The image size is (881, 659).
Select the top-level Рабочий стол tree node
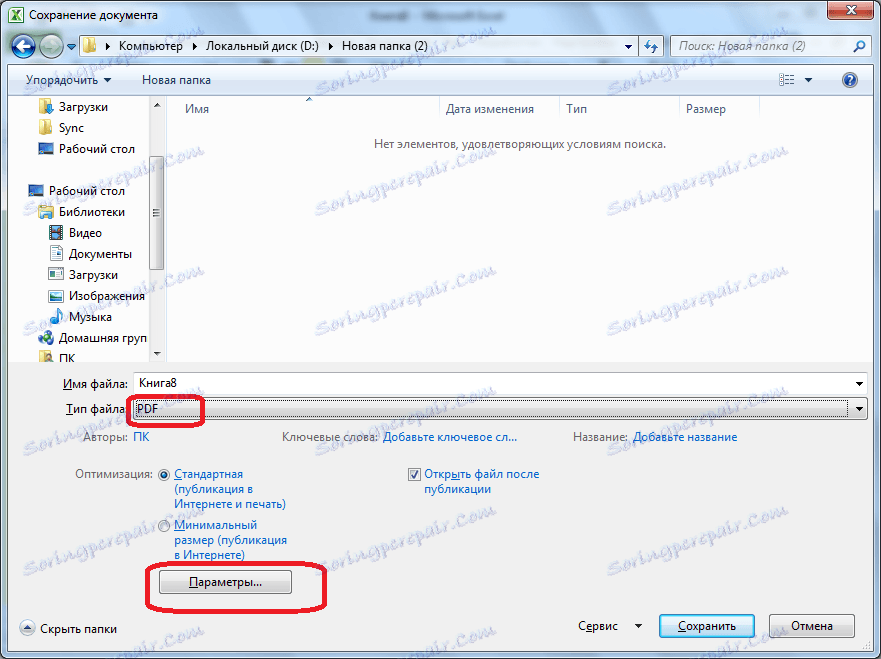tap(76, 191)
